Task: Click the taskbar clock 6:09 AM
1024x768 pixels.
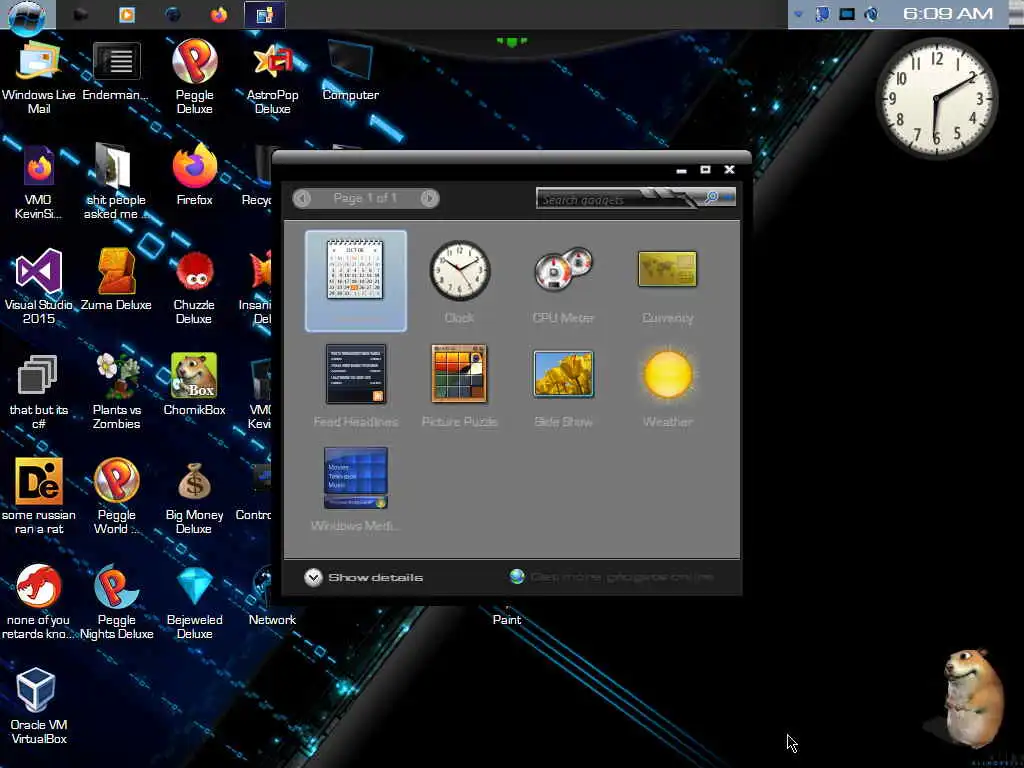Action: (x=948, y=14)
